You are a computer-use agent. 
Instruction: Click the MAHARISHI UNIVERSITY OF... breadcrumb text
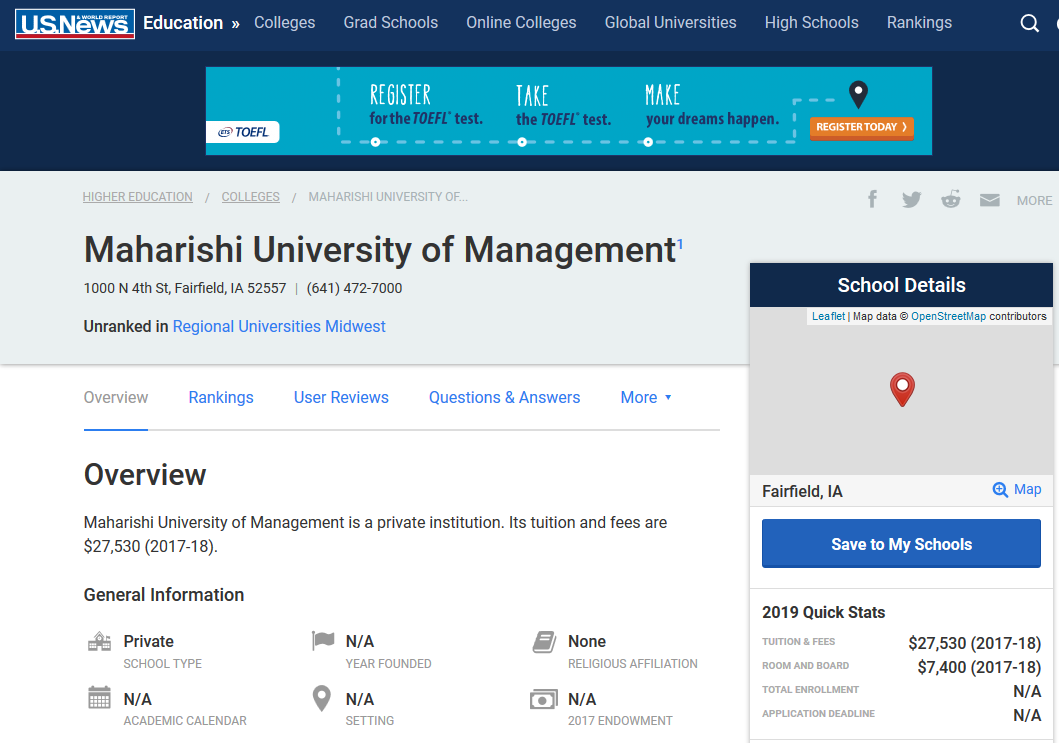click(388, 197)
